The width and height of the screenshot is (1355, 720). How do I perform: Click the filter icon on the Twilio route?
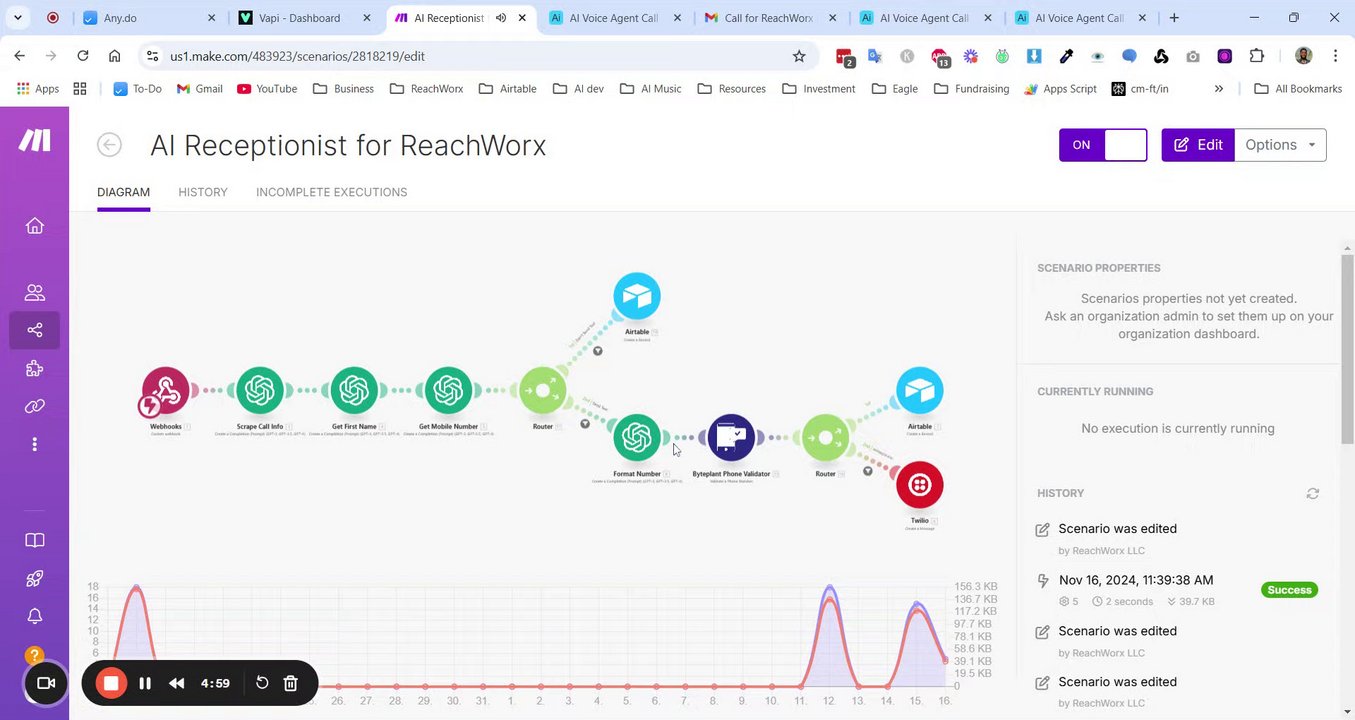(868, 471)
